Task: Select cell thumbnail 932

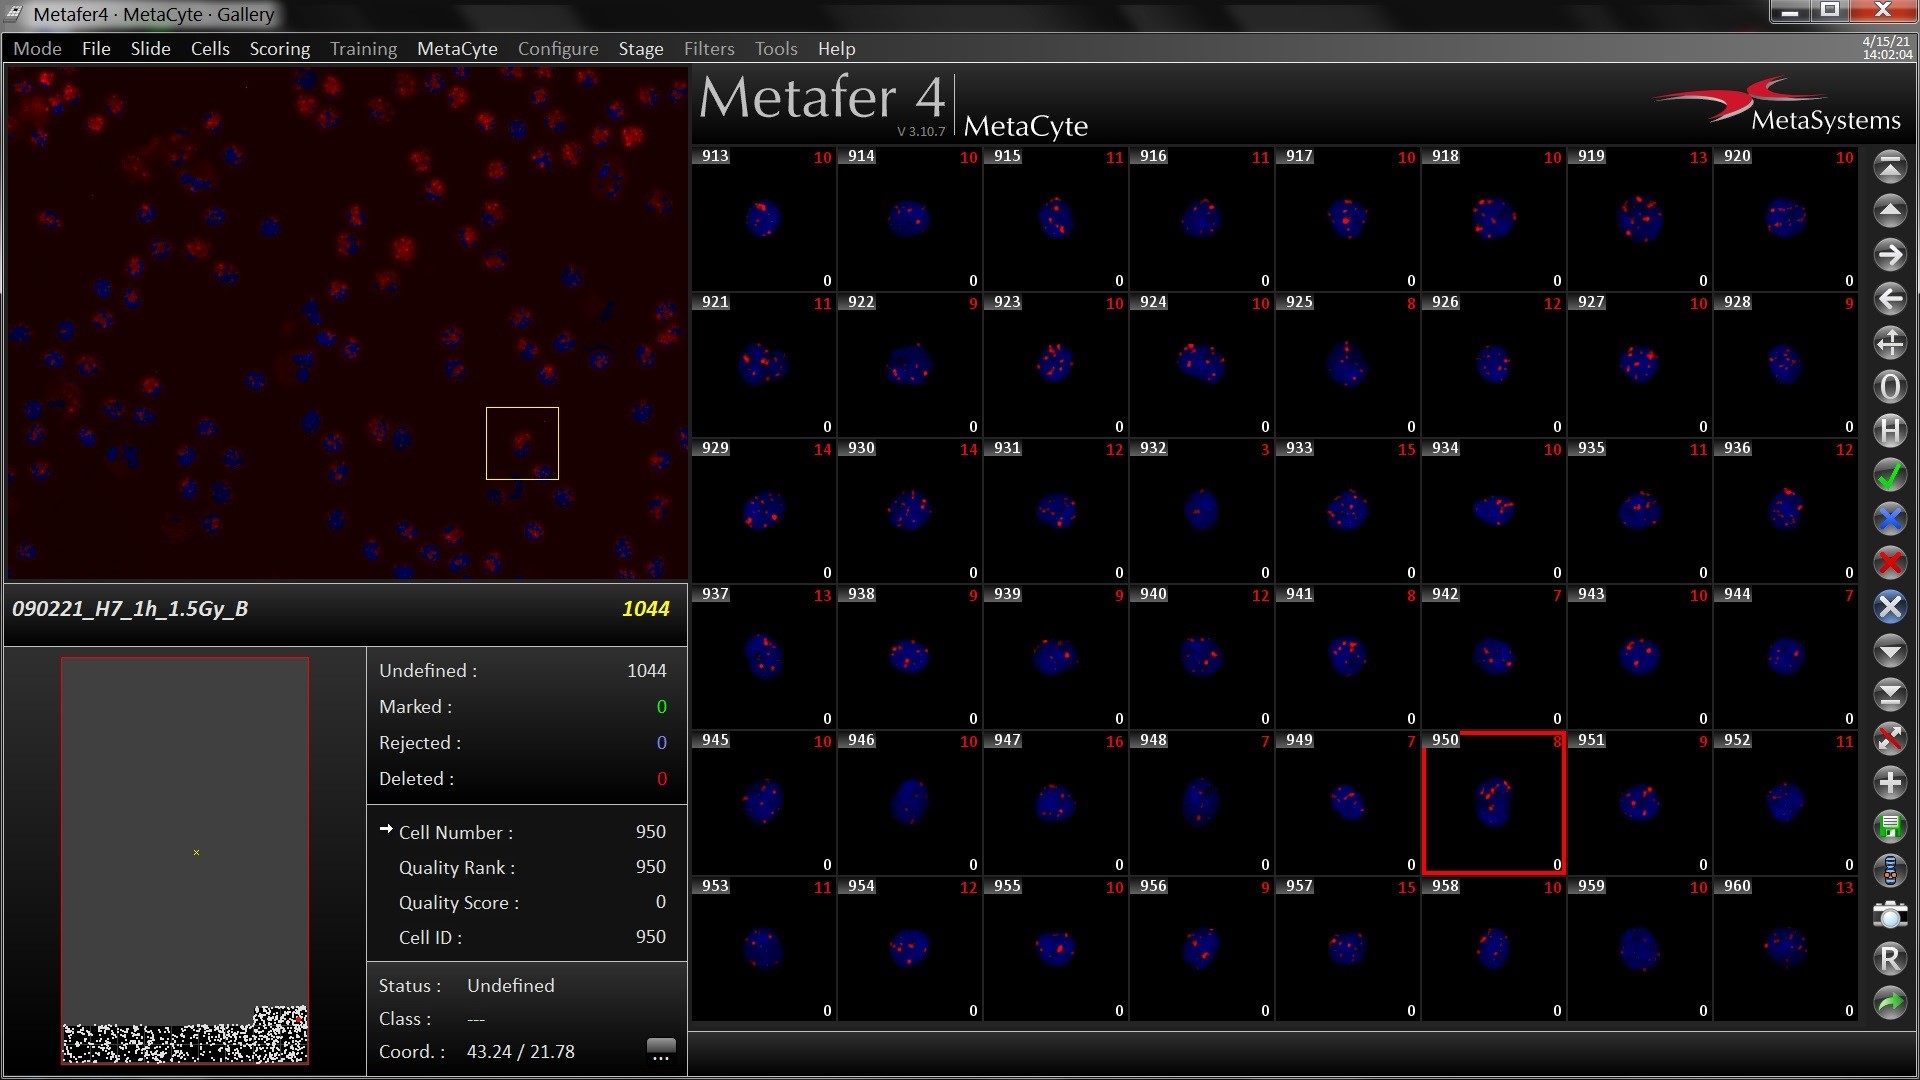Action: [1201, 511]
